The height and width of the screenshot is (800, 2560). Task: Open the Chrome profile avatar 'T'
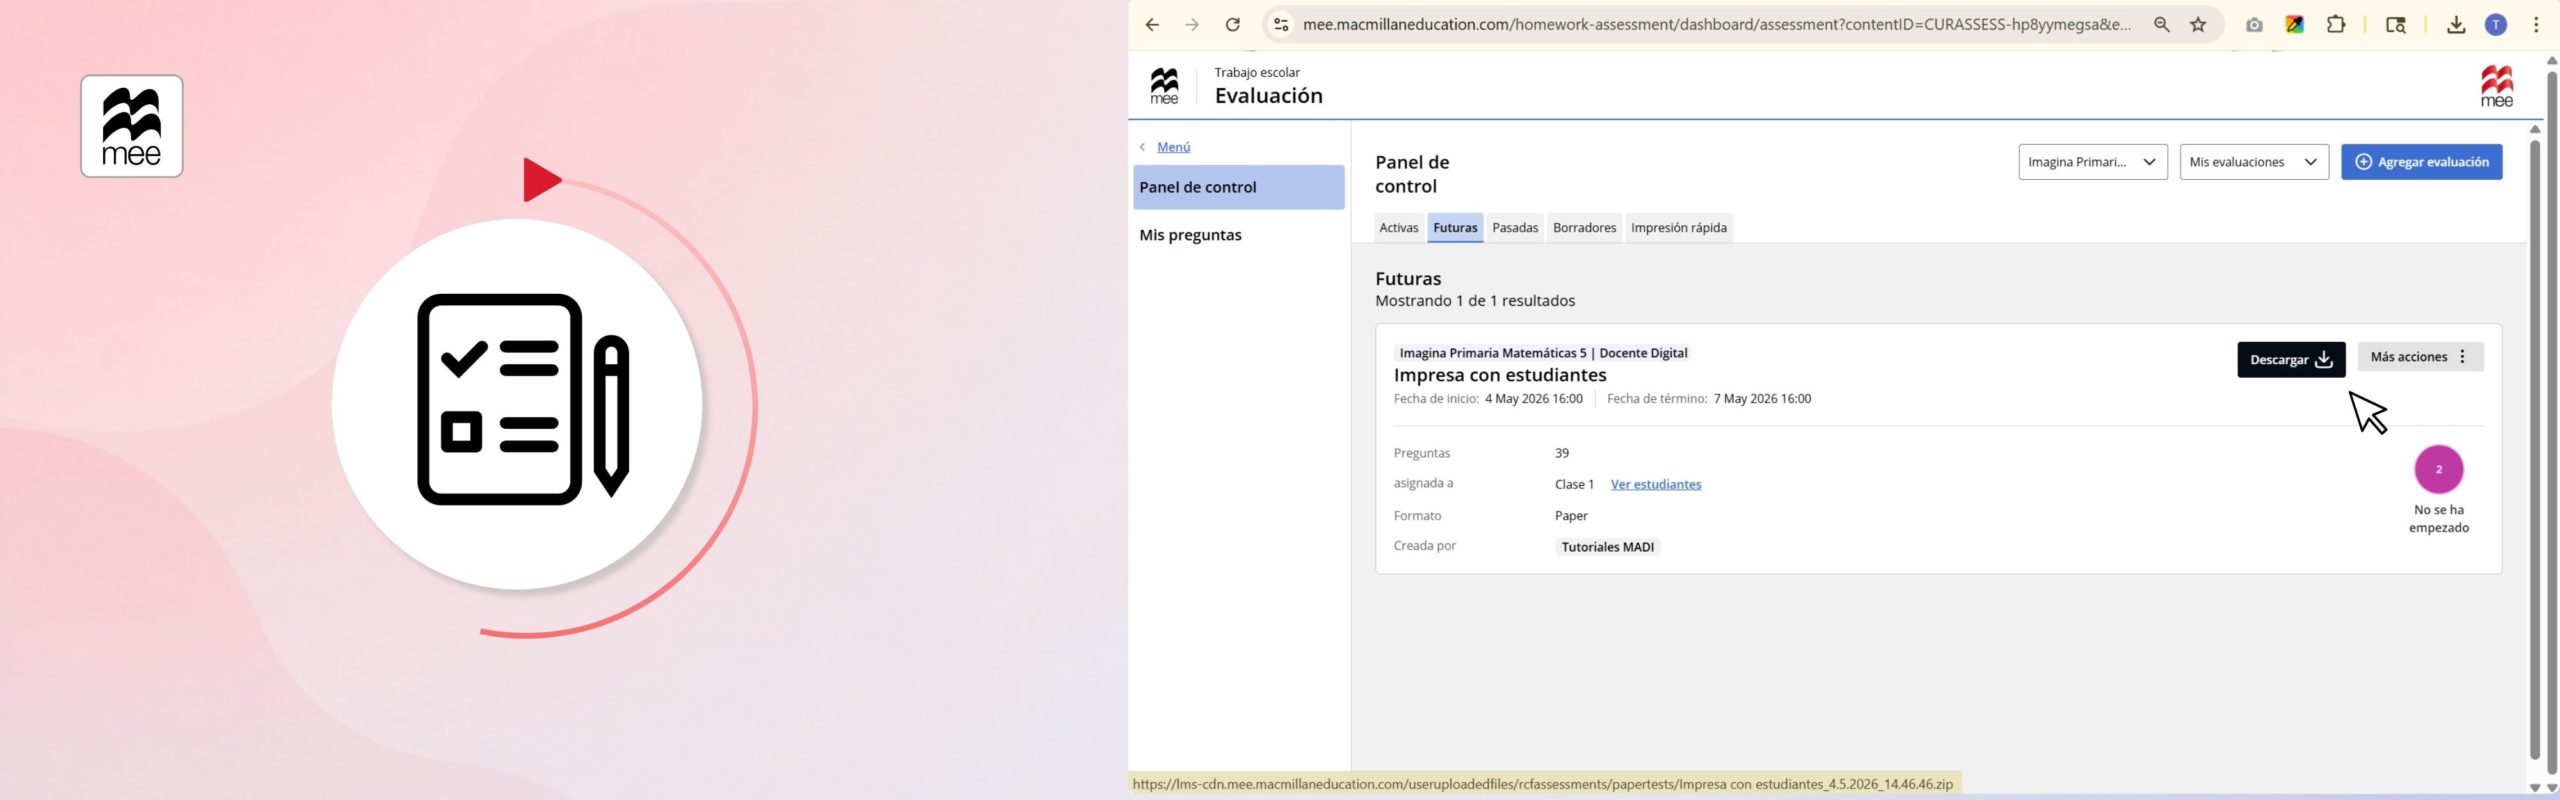[x=2496, y=25]
